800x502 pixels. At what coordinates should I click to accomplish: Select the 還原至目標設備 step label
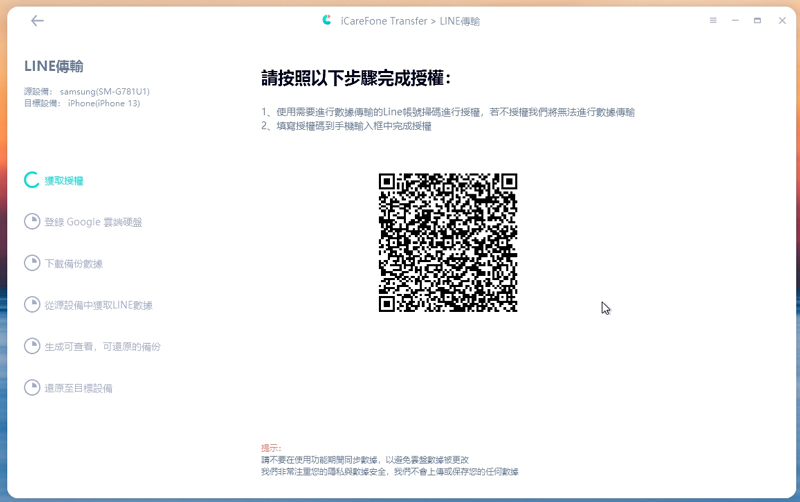78,388
